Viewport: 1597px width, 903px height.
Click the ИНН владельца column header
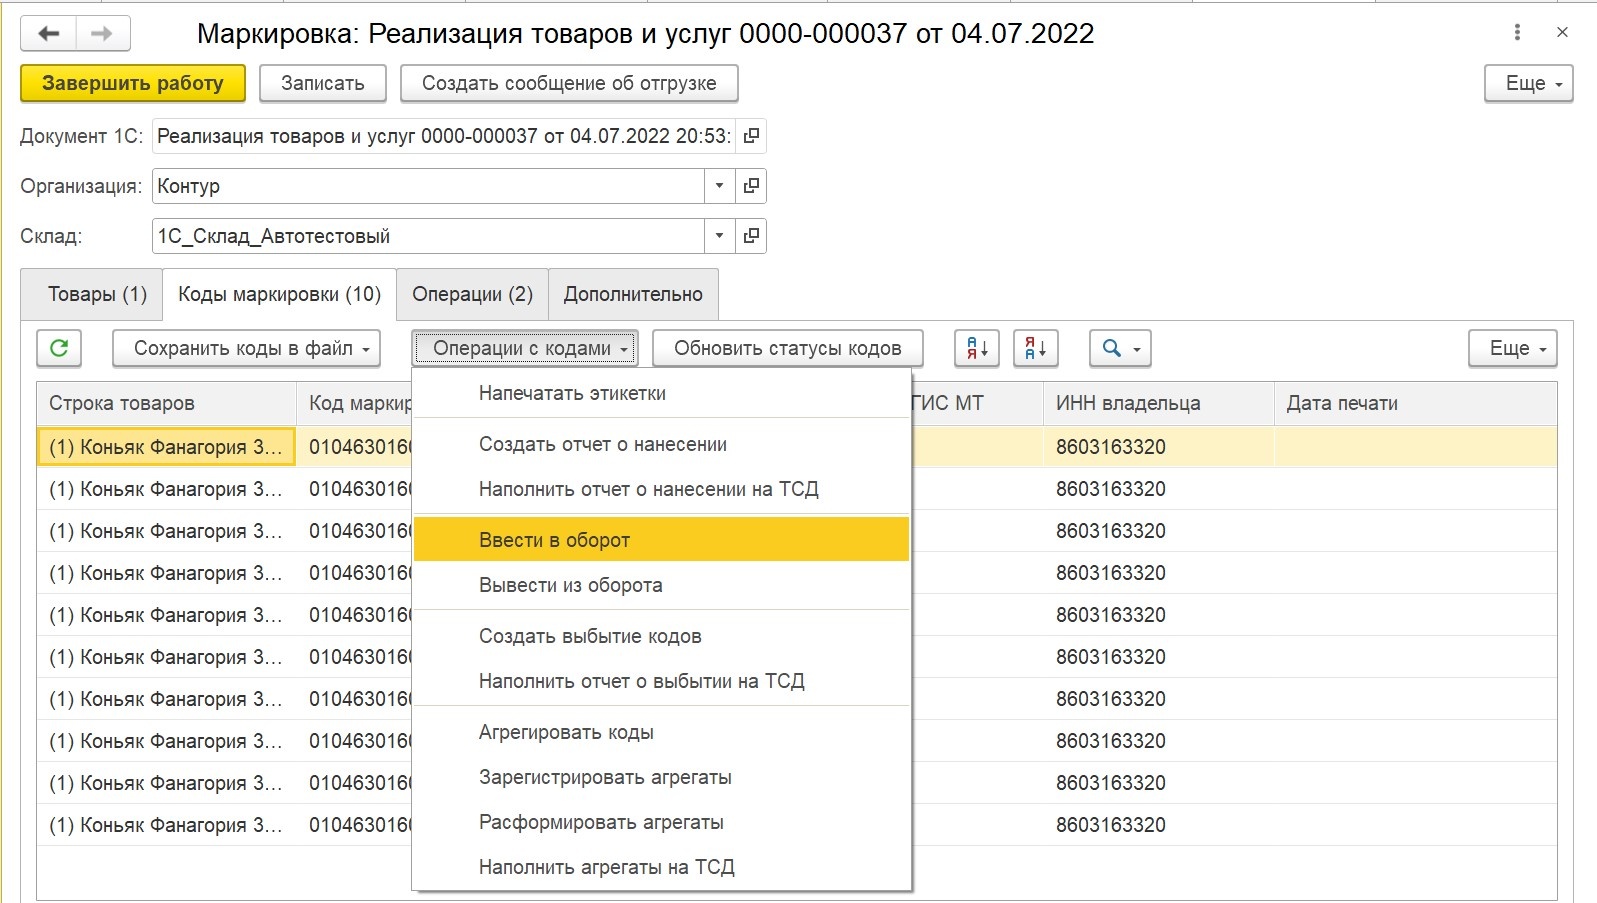click(x=1159, y=403)
